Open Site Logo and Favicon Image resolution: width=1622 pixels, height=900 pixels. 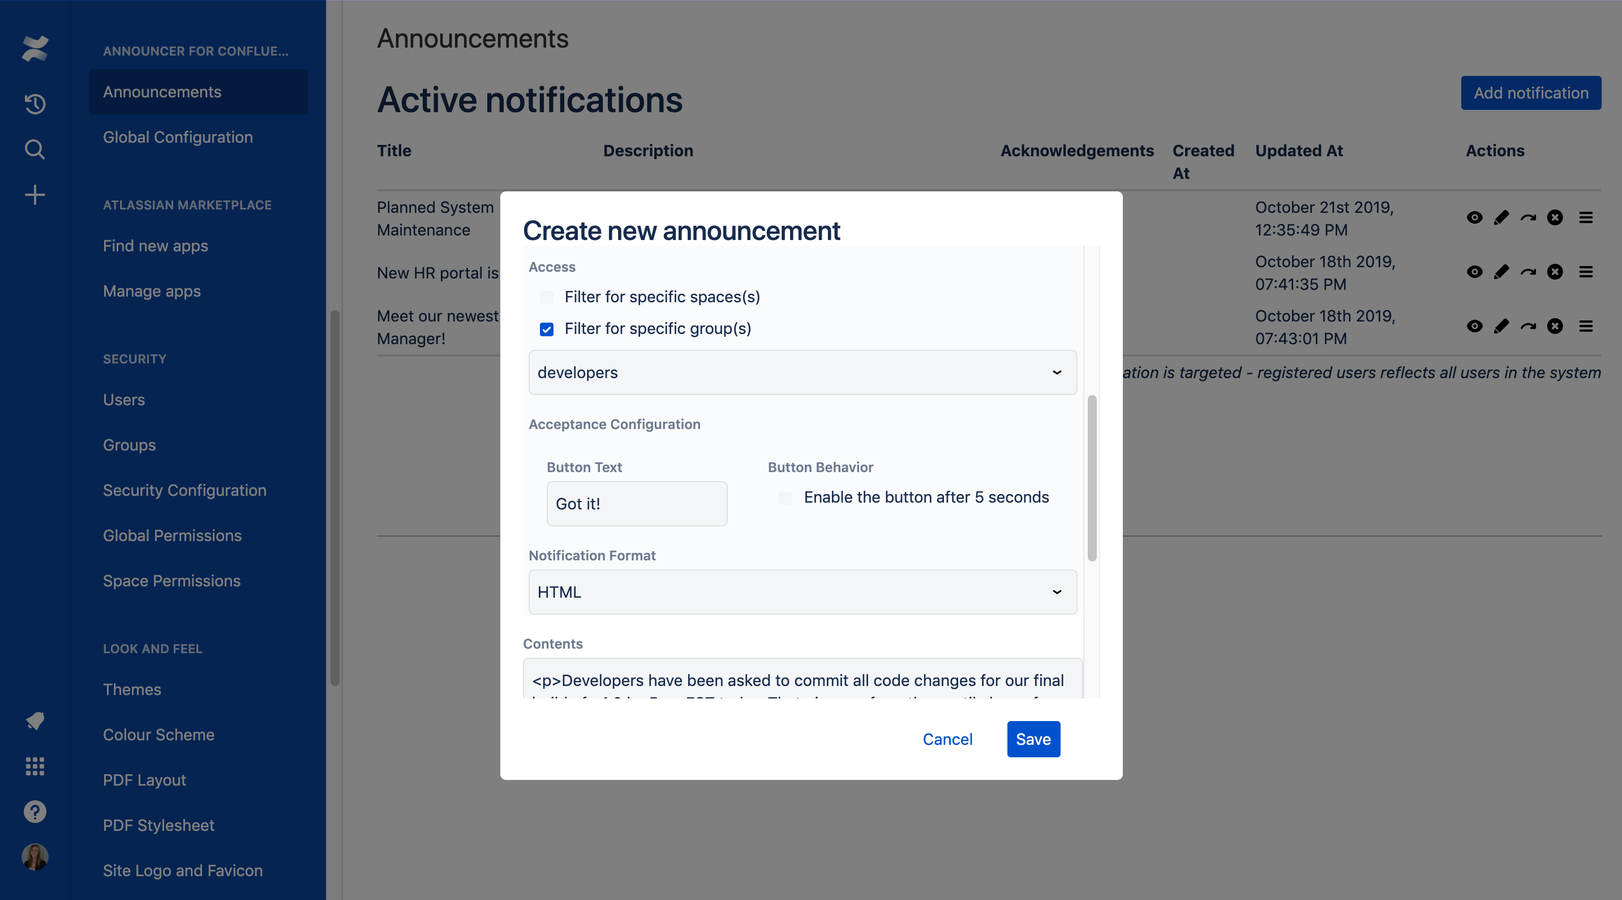pos(183,871)
